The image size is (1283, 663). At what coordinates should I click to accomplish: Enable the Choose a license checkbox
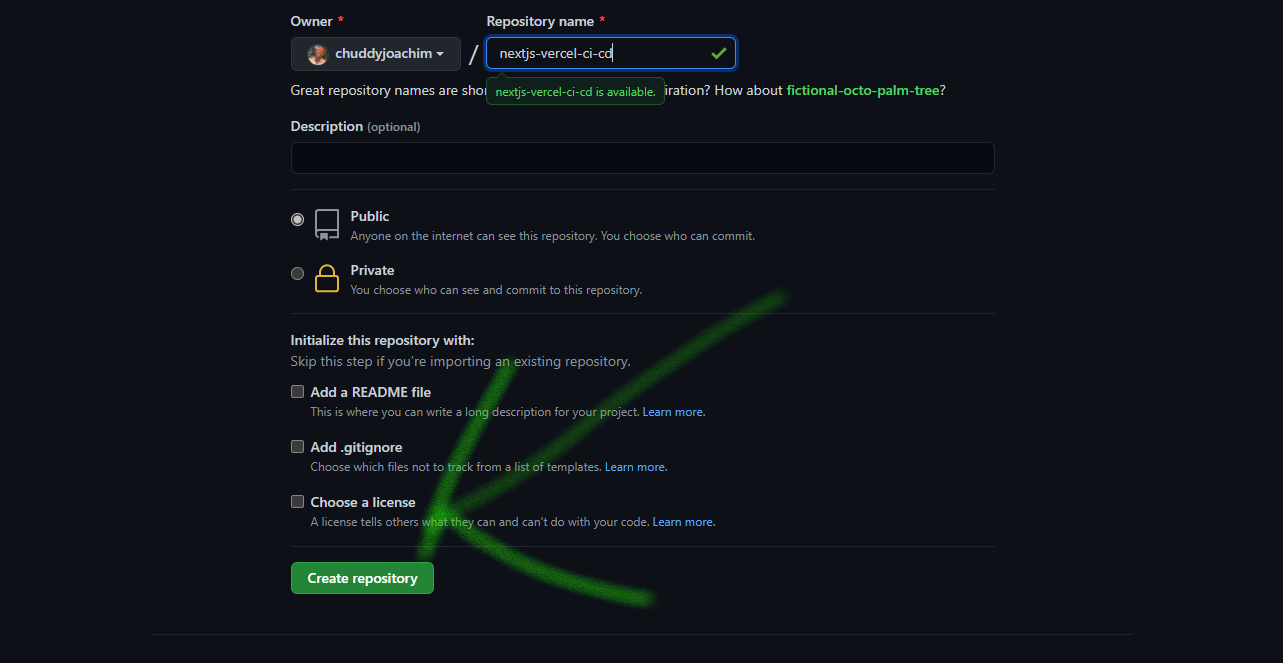tap(297, 501)
